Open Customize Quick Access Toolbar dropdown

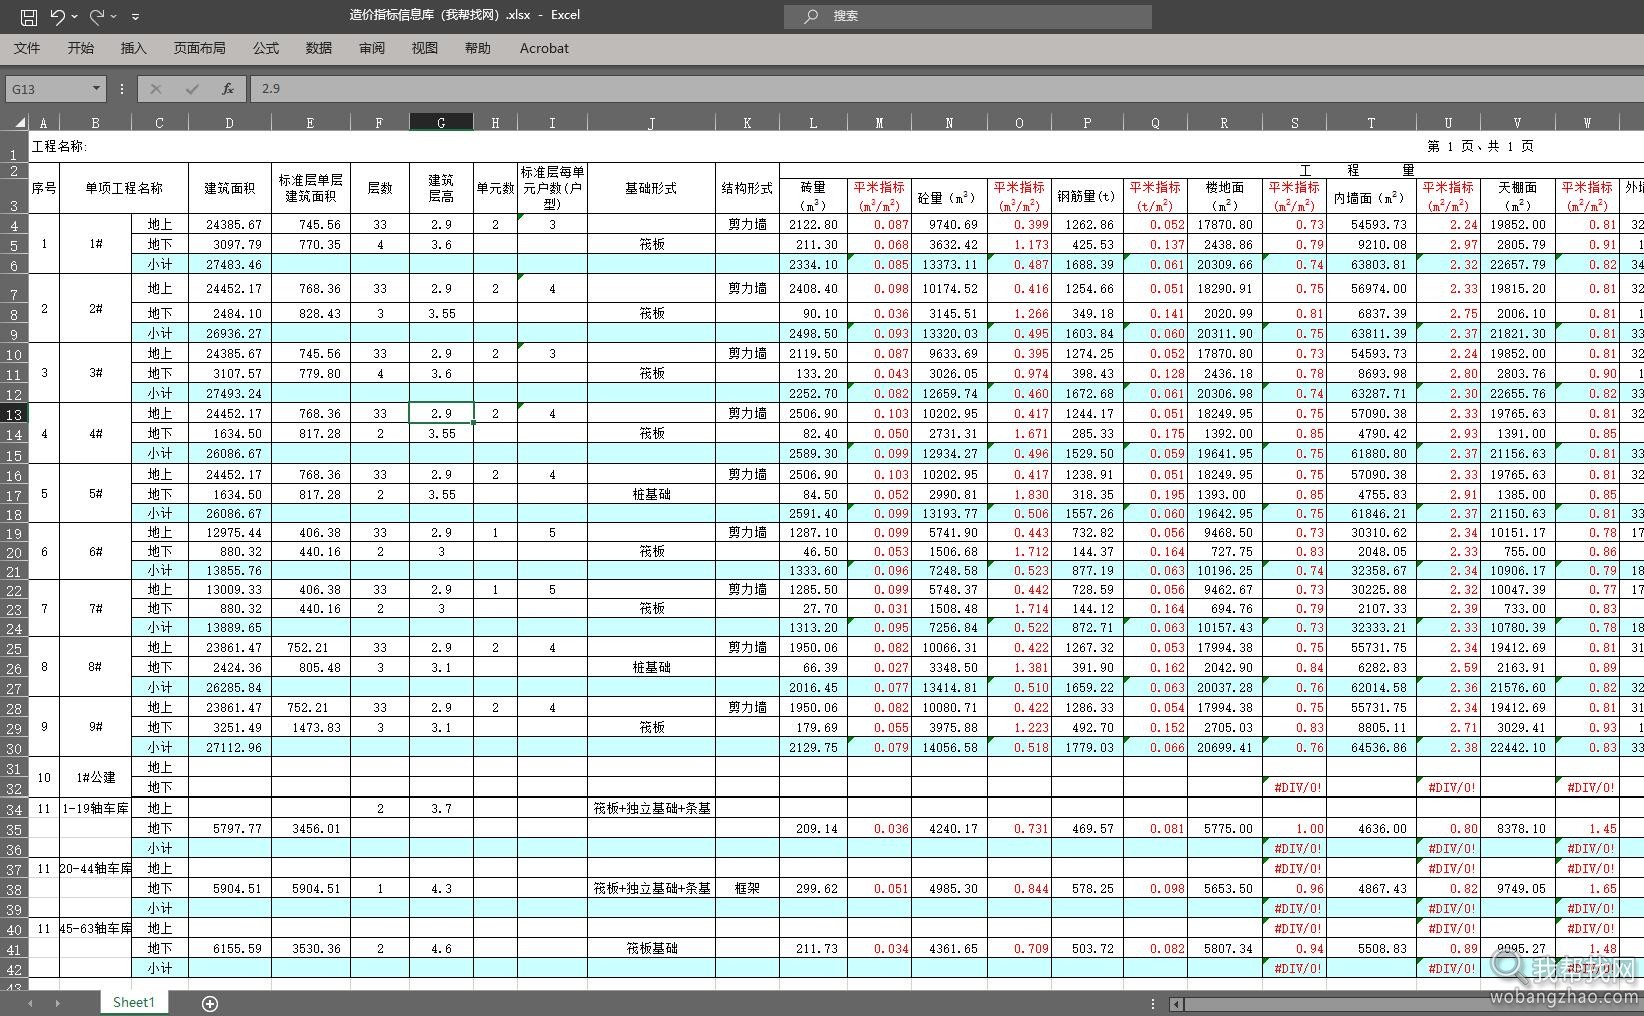click(x=135, y=17)
